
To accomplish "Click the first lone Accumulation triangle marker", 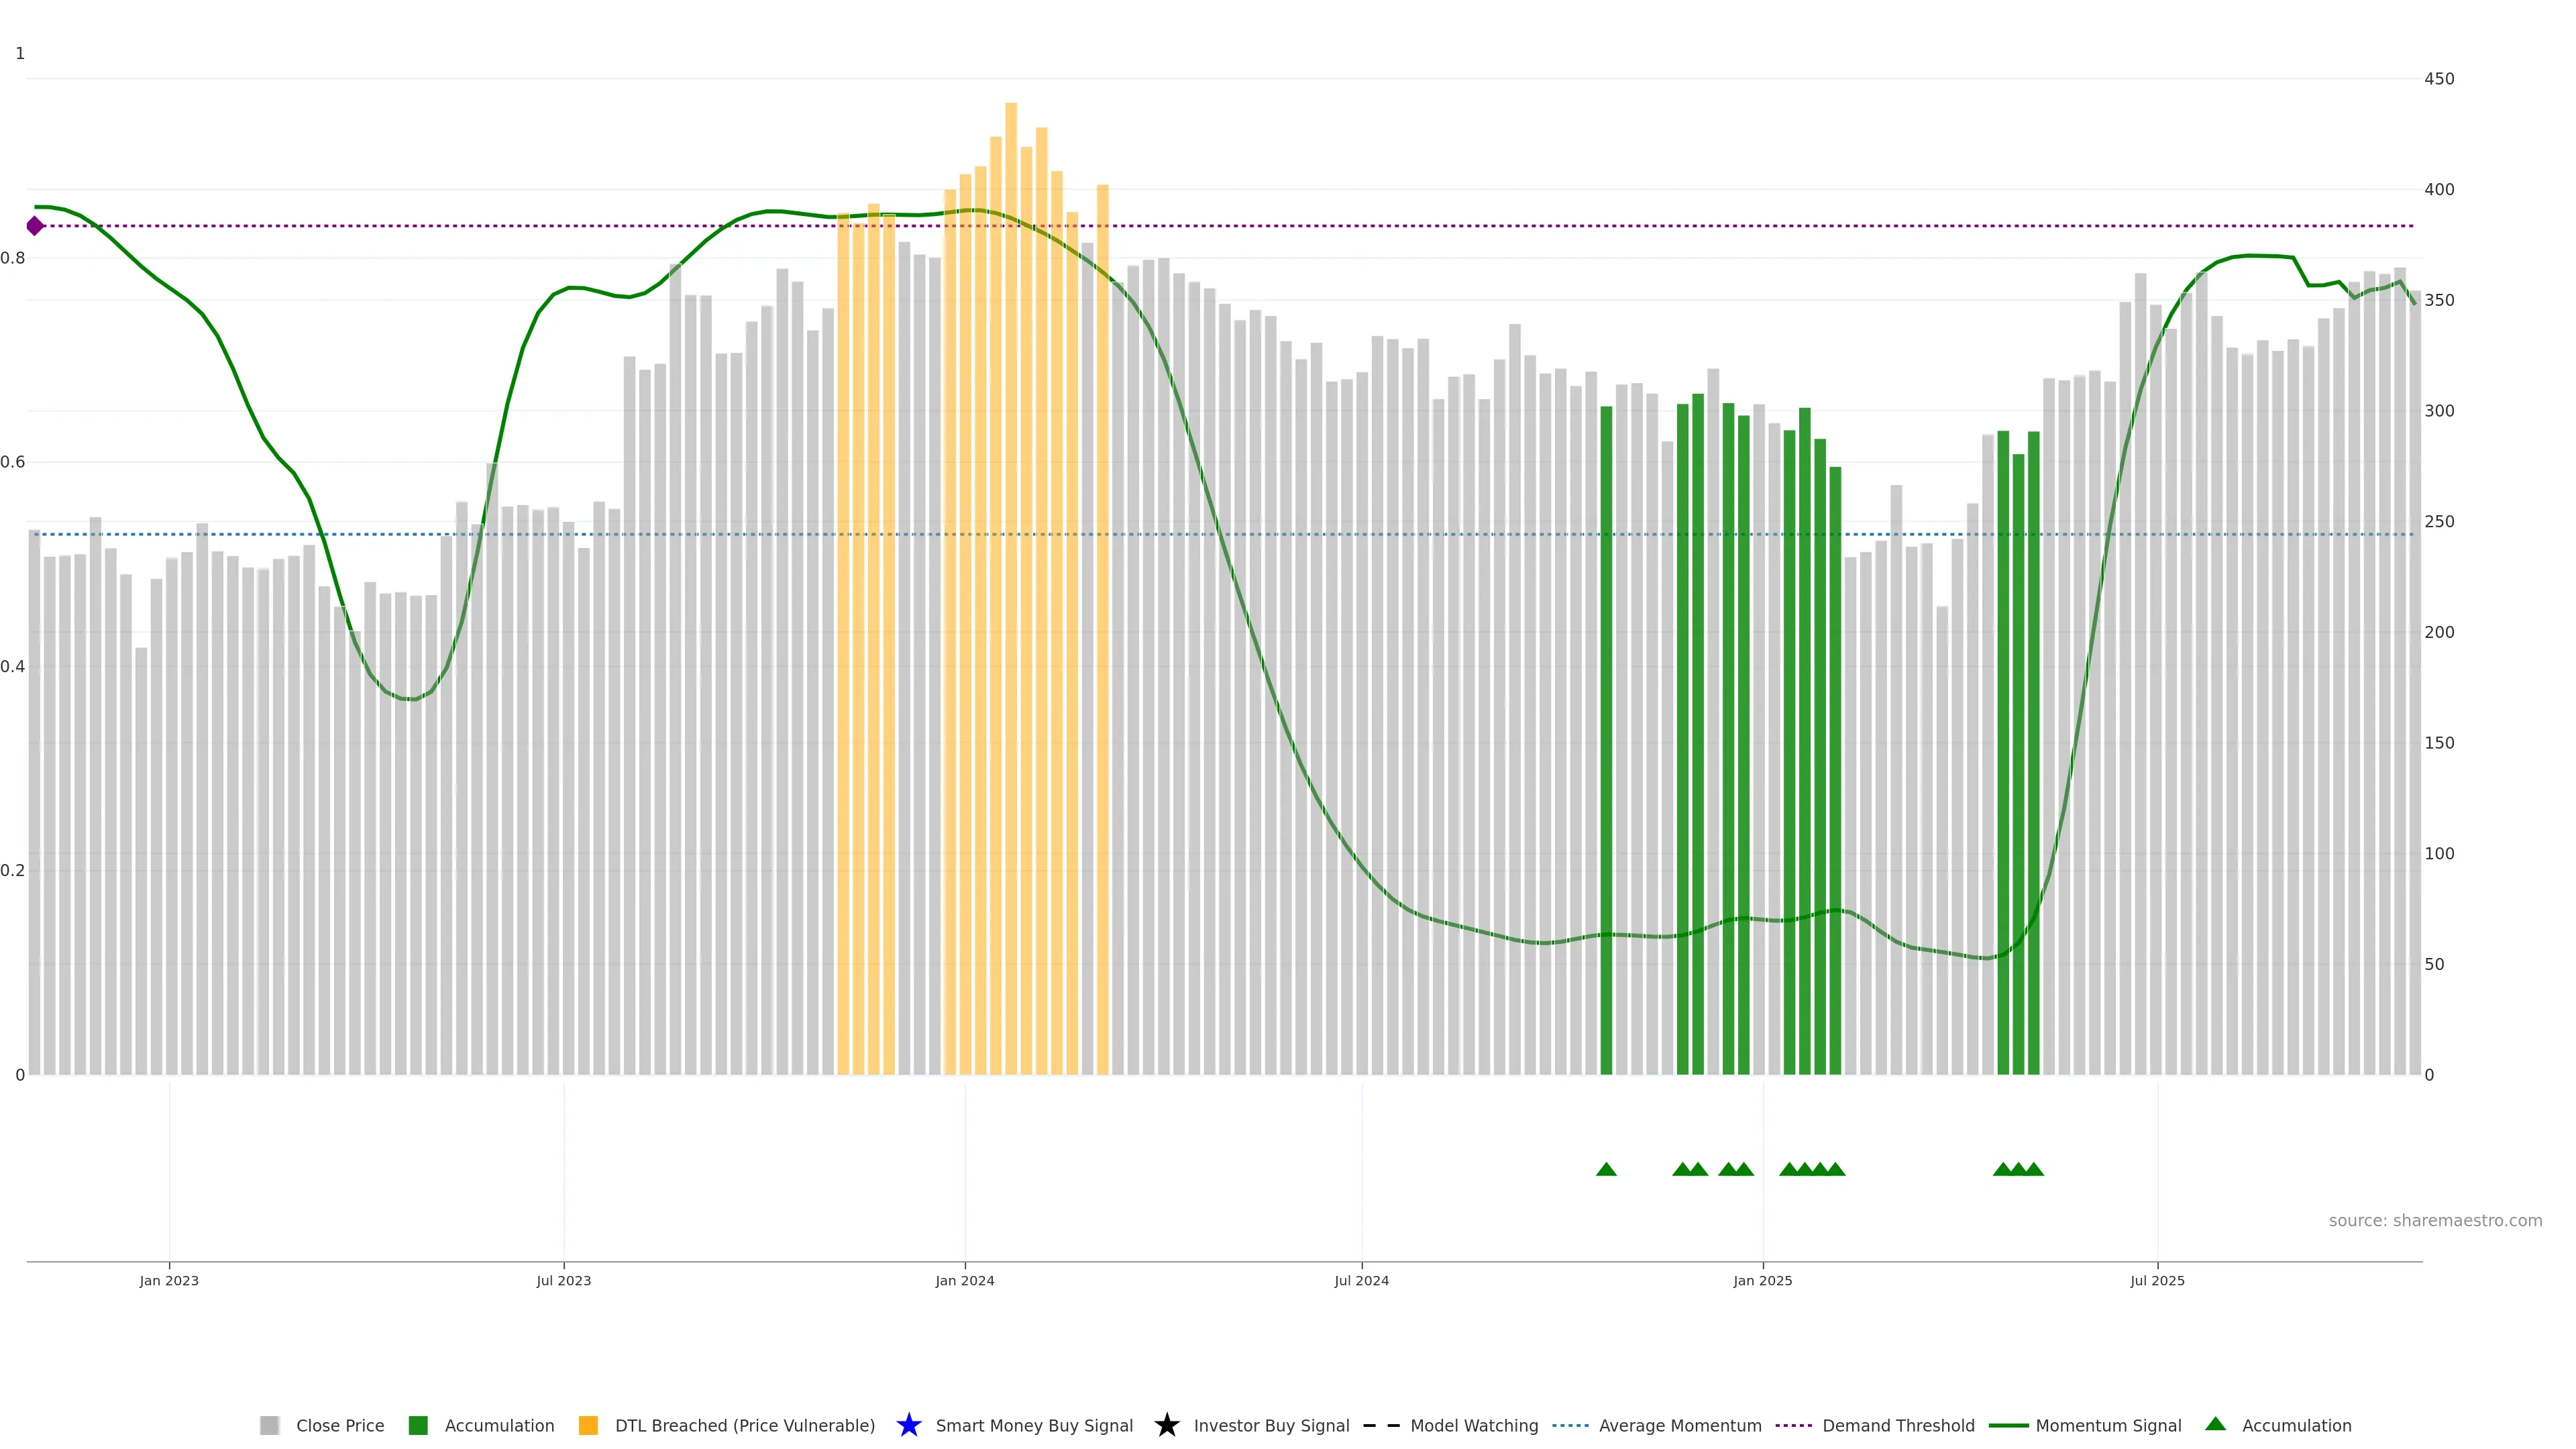I will [1606, 1169].
